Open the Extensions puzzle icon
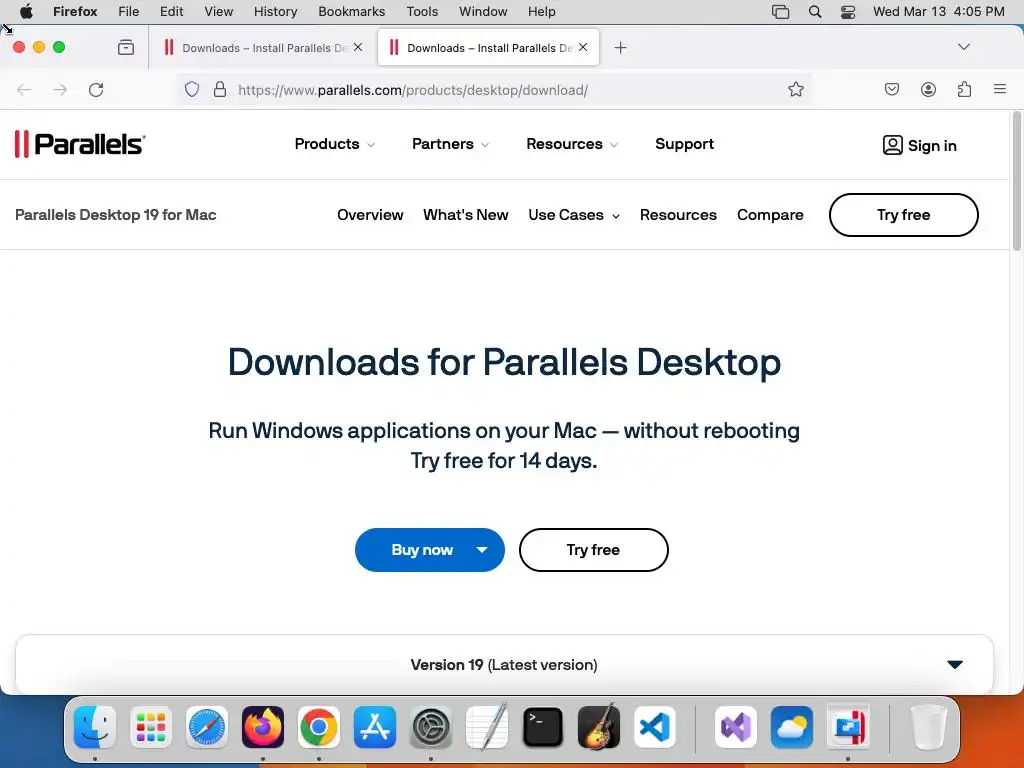 [964, 89]
